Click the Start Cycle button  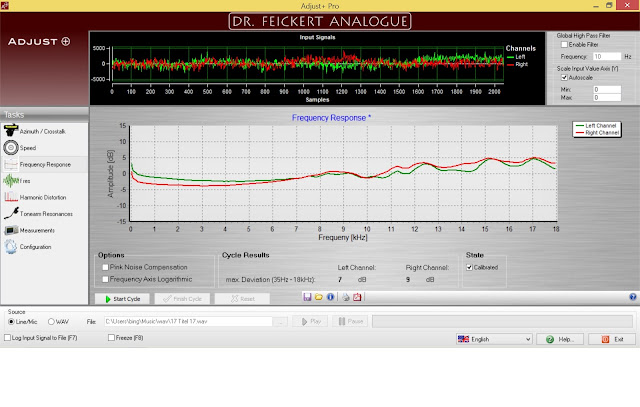click(x=122, y=299)
